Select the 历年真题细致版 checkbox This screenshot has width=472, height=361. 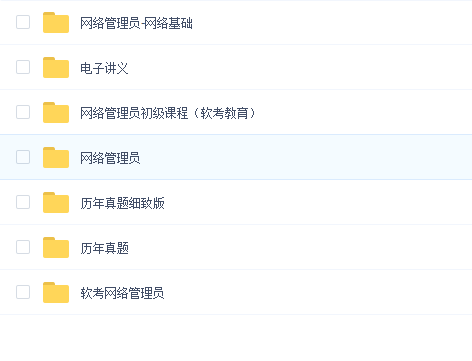[x=23, y=202]
